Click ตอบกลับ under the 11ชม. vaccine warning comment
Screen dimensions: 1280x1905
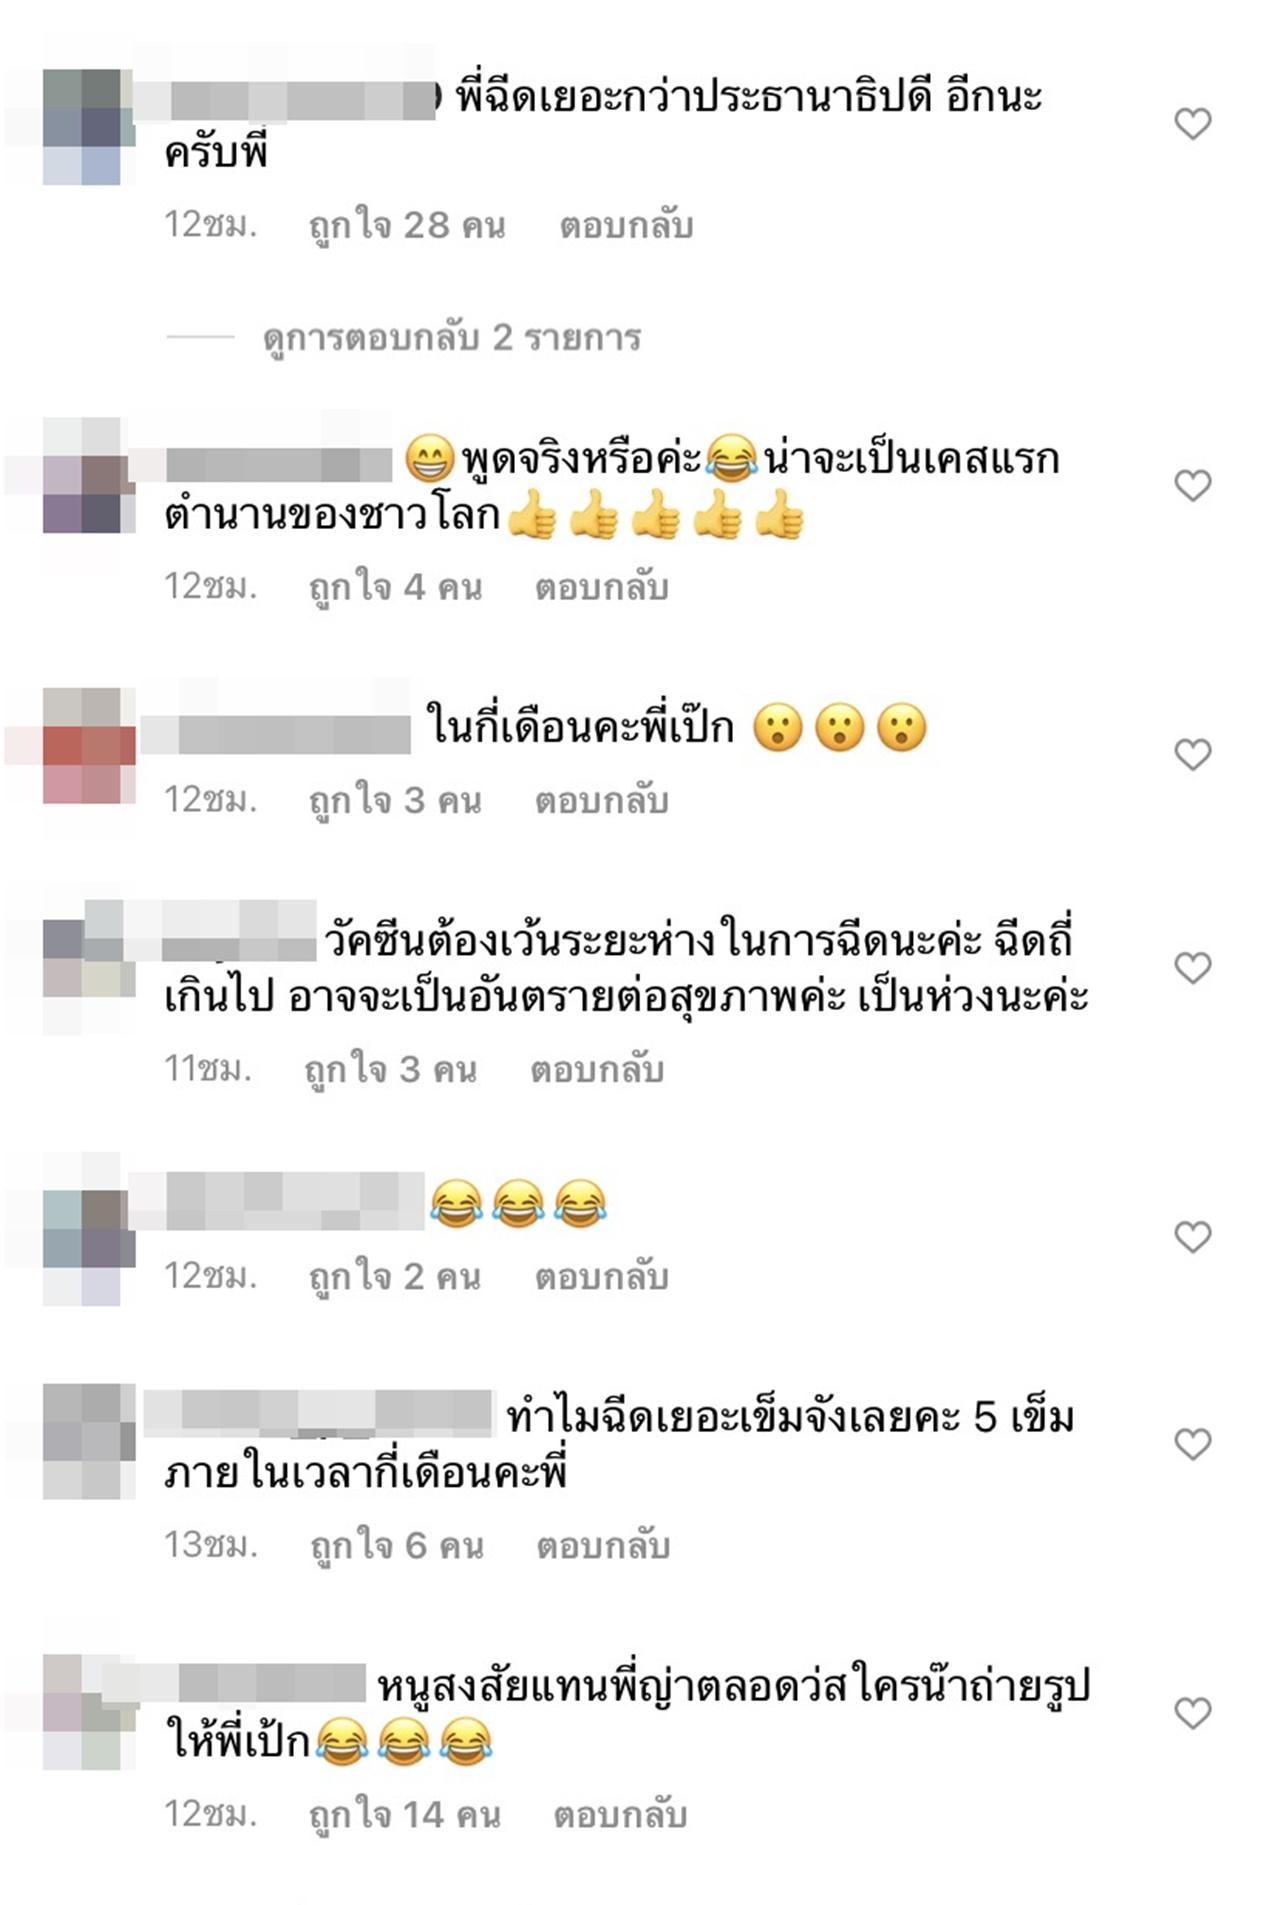597,1071
